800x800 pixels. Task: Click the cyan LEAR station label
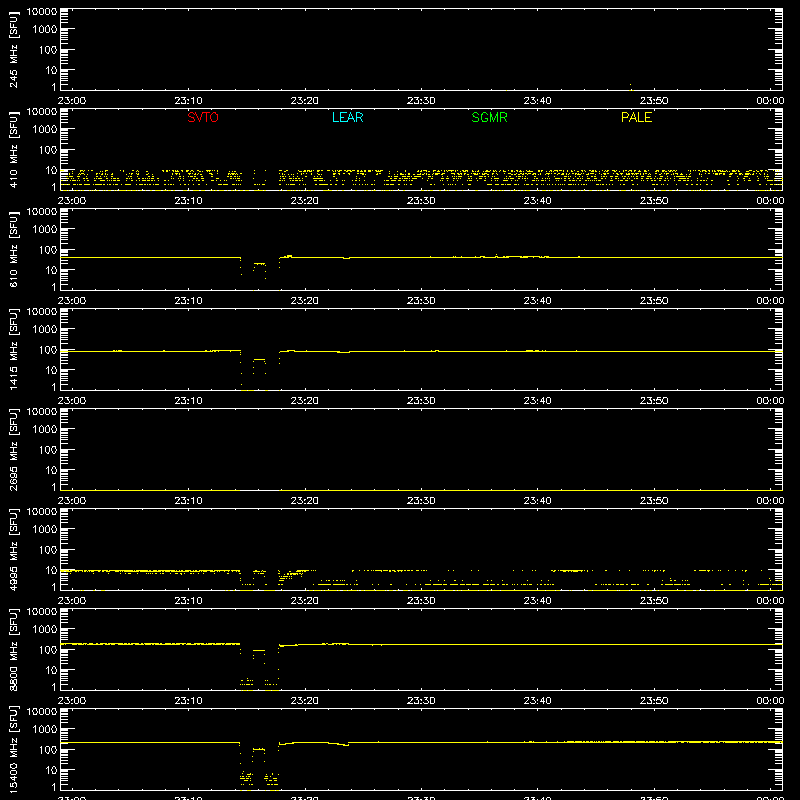pos(347,117)
